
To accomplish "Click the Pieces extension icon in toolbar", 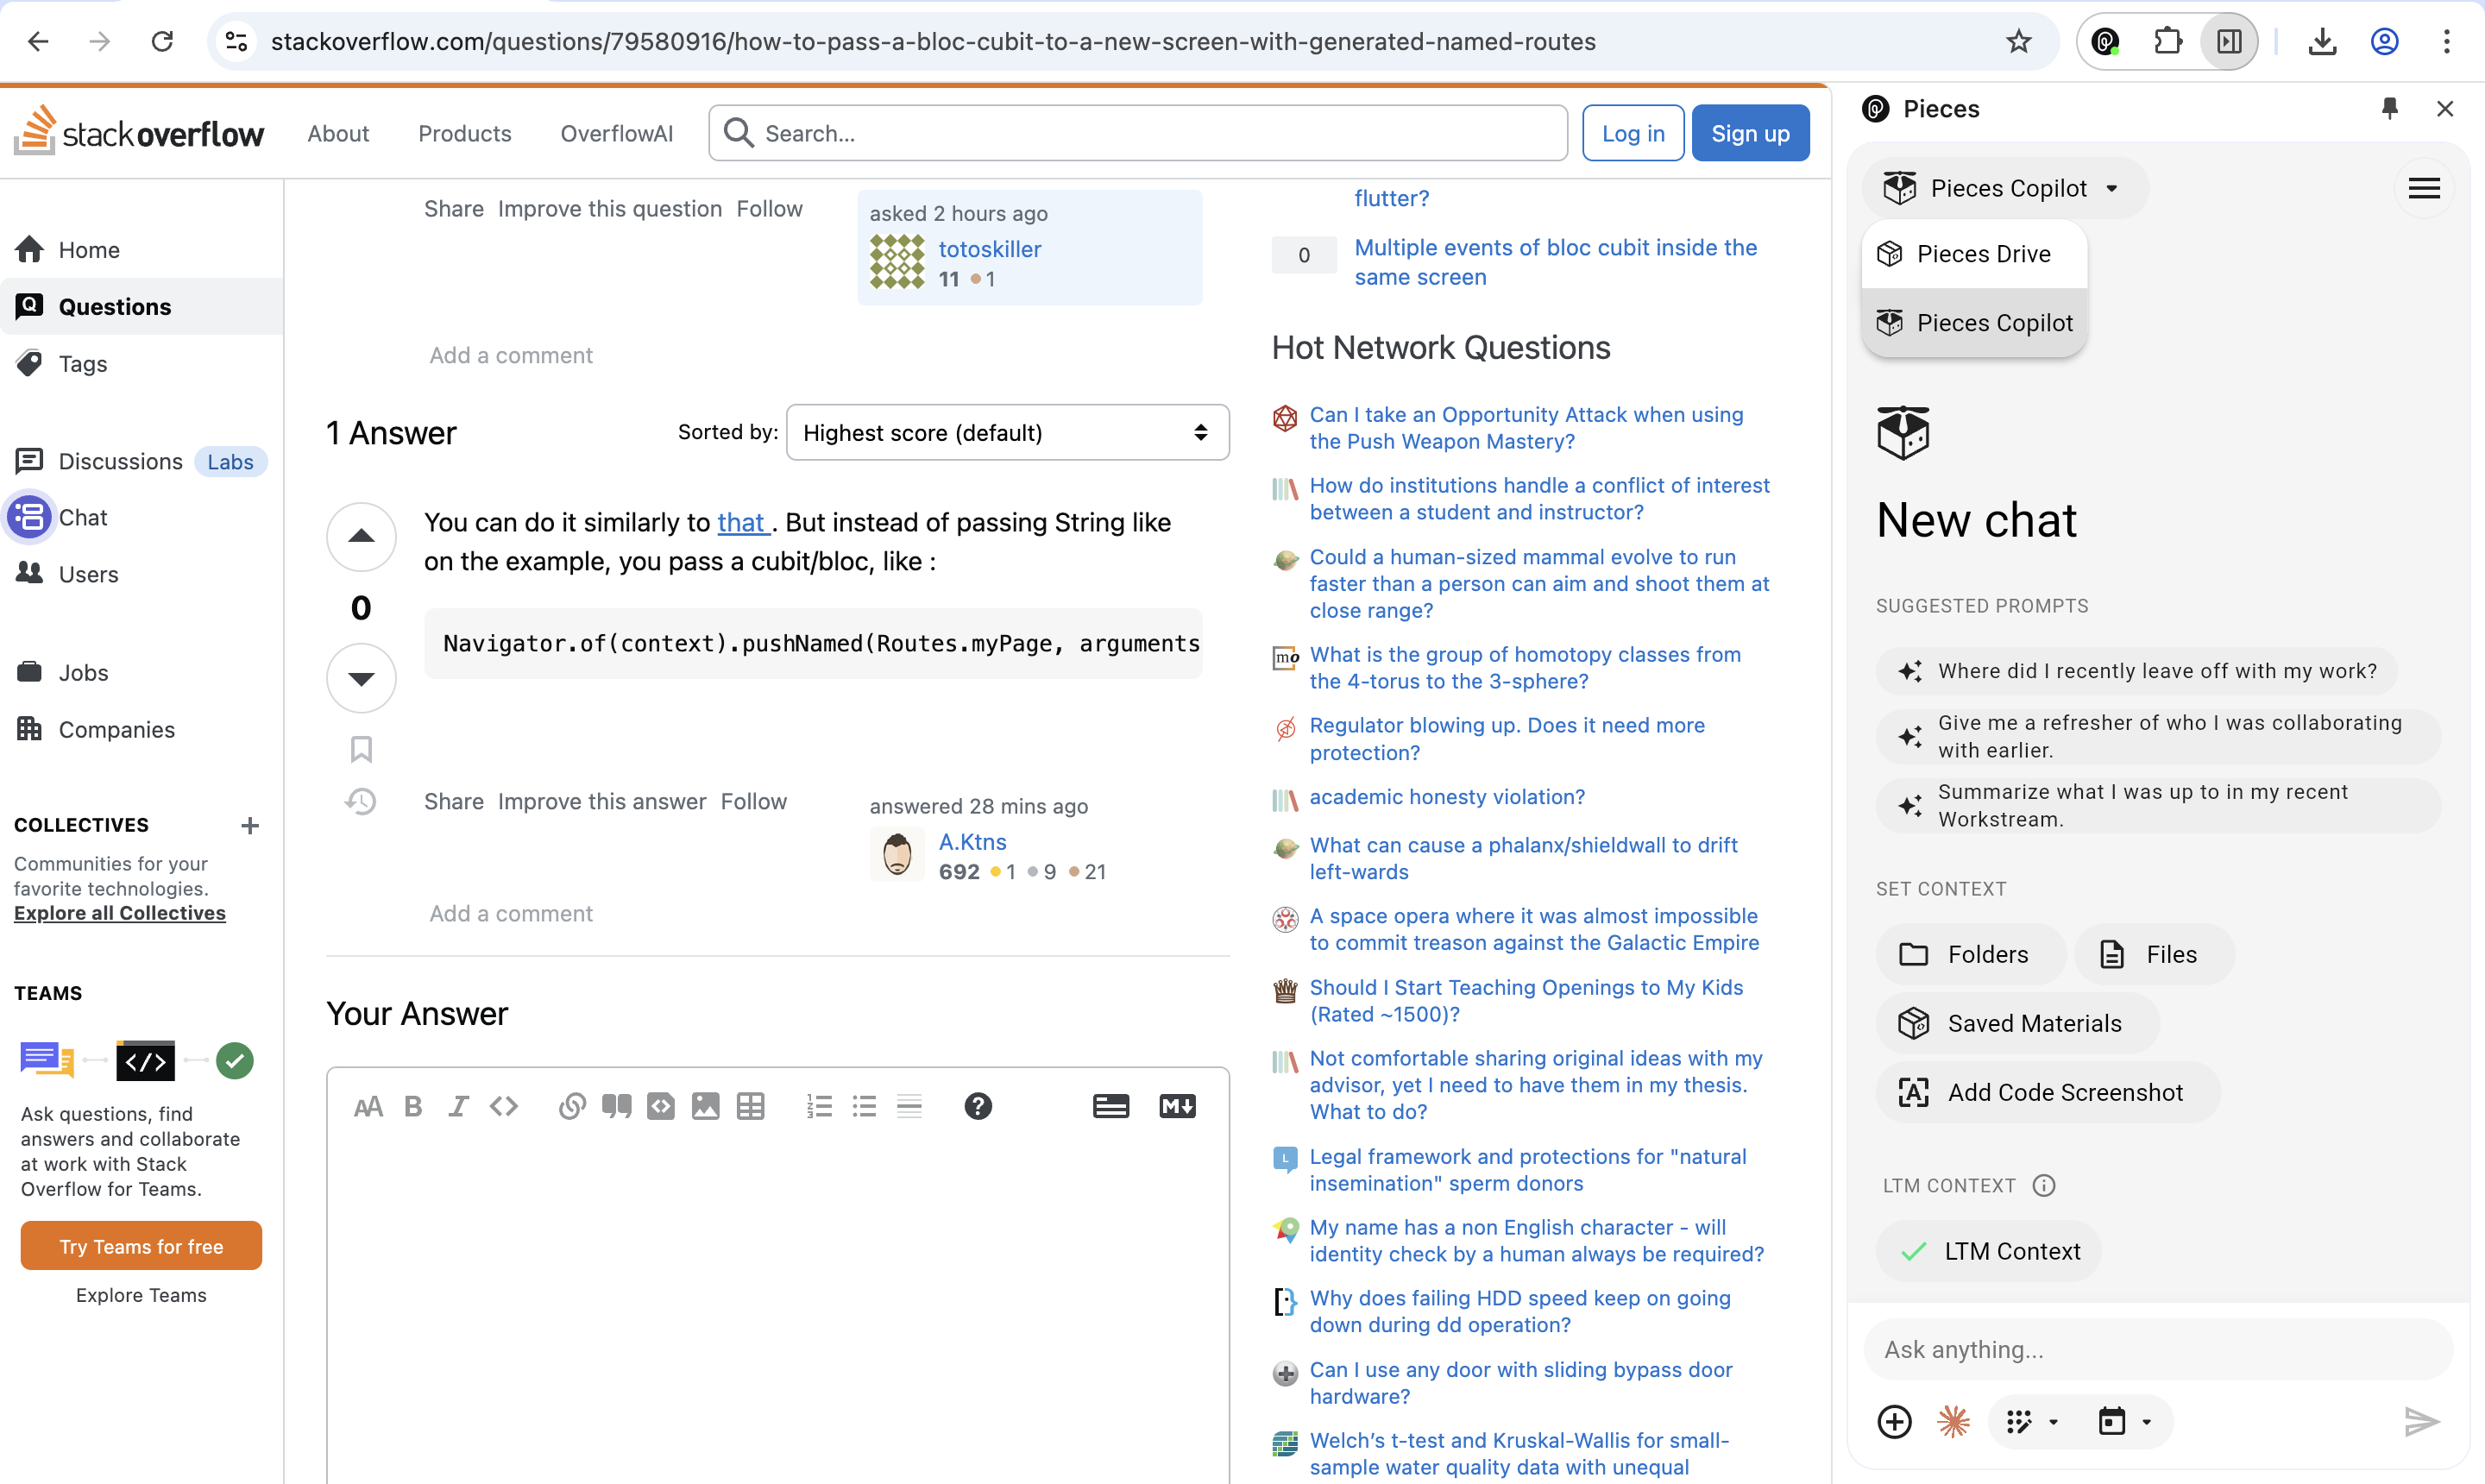I will (2106, 41).
